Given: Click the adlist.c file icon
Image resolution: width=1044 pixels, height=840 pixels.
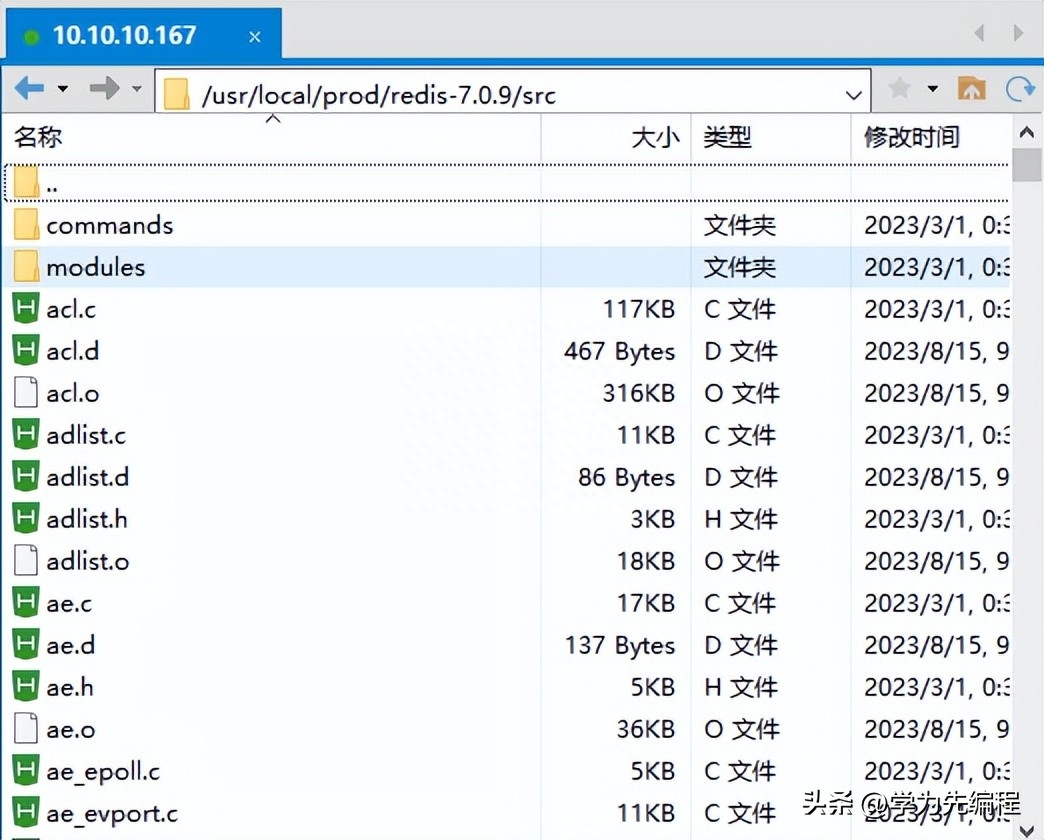Looking at the screenshot, I should click(26, 434).
